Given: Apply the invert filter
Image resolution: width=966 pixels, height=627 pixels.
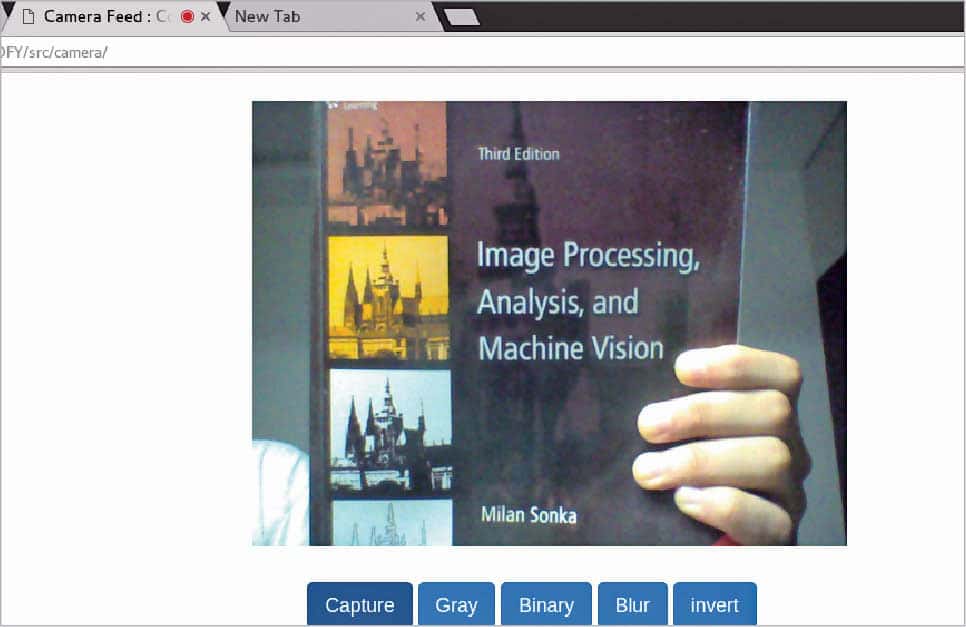Looking at the screenshot, I should coord(714,605).
